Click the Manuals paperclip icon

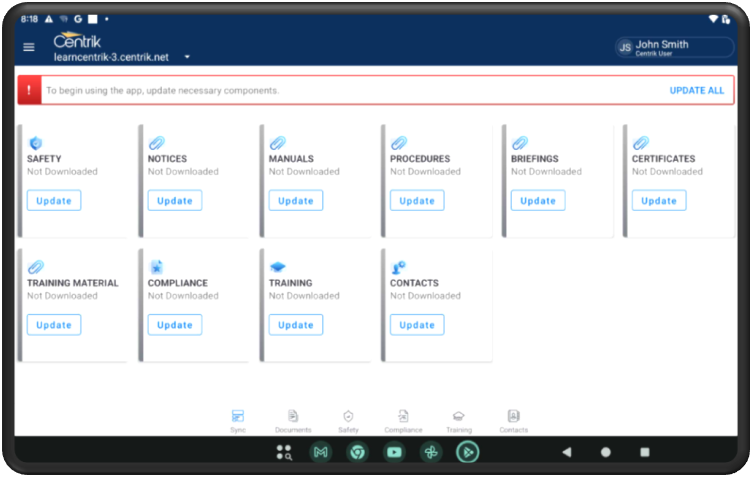[277, 143]
